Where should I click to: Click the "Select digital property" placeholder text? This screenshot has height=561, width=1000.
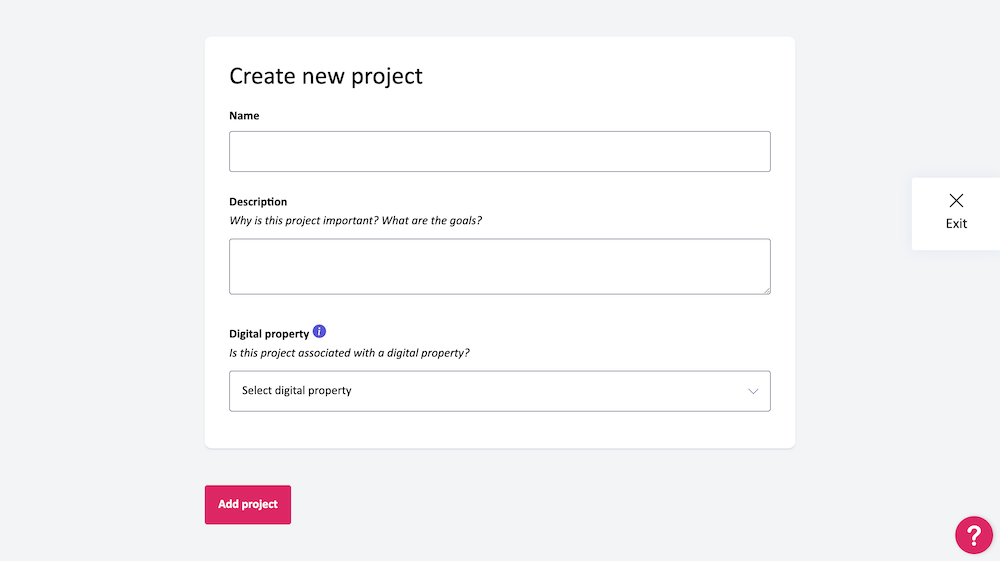297,390
